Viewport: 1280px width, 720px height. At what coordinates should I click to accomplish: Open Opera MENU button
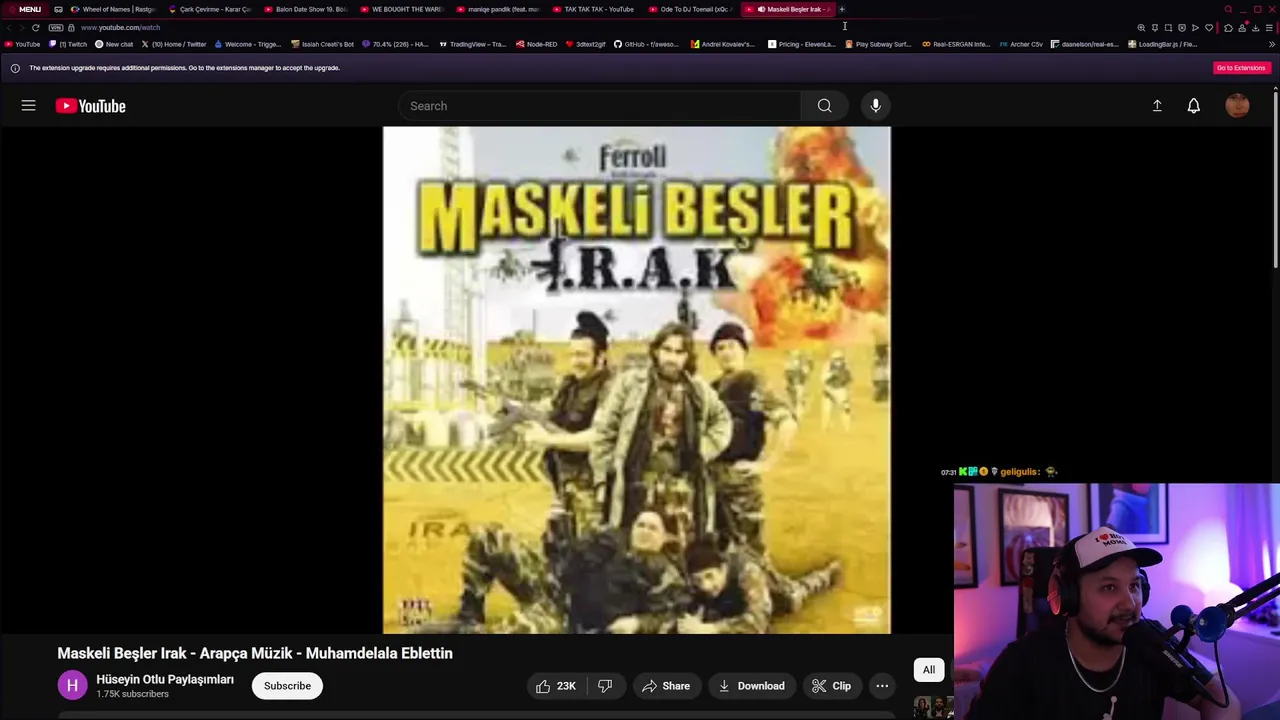click(24, 9)
